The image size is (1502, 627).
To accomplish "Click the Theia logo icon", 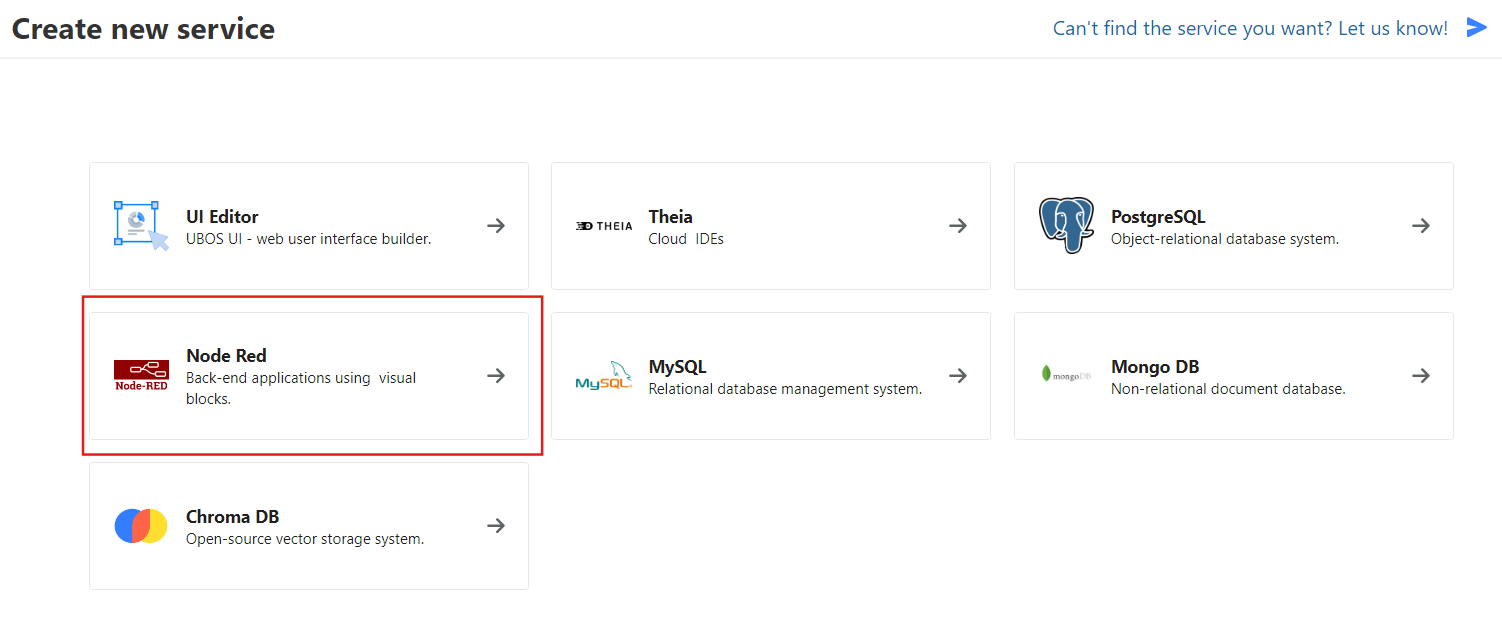I will point(604,226).
